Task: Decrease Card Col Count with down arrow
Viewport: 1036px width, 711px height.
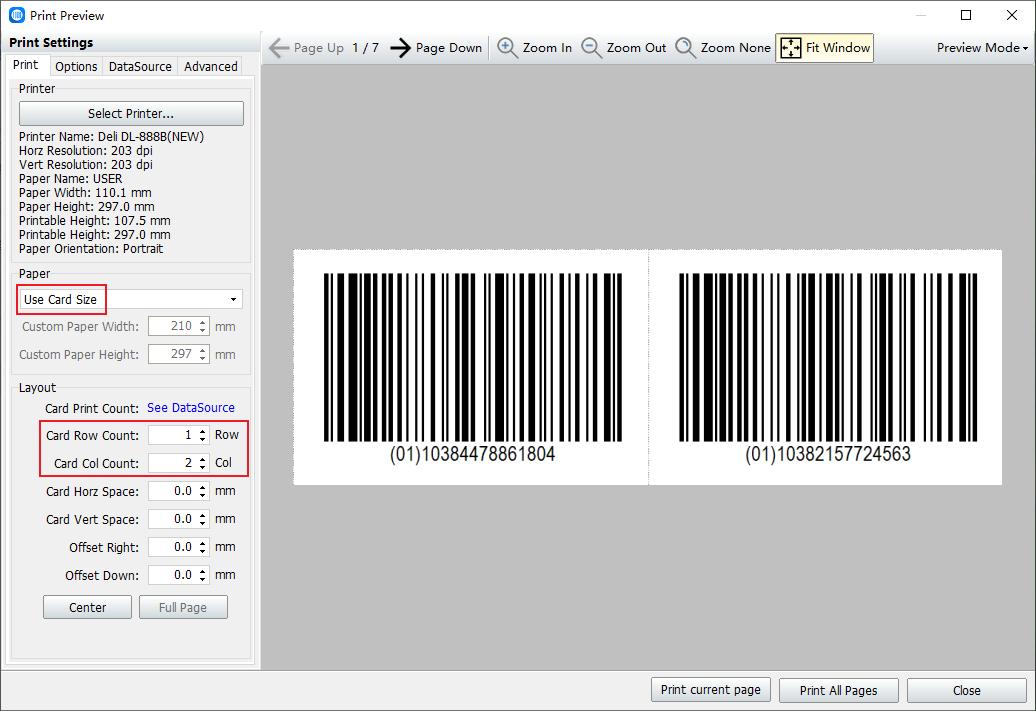Action: coord(203,467)
